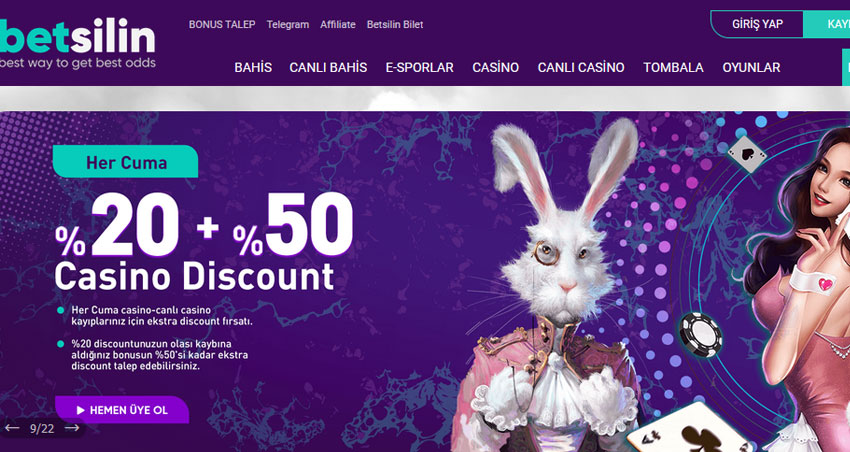The height and width of the screenshot is (452, 850).
Task: Open the Telegram link
Action: pyautogui.click(x=288, y=24)
